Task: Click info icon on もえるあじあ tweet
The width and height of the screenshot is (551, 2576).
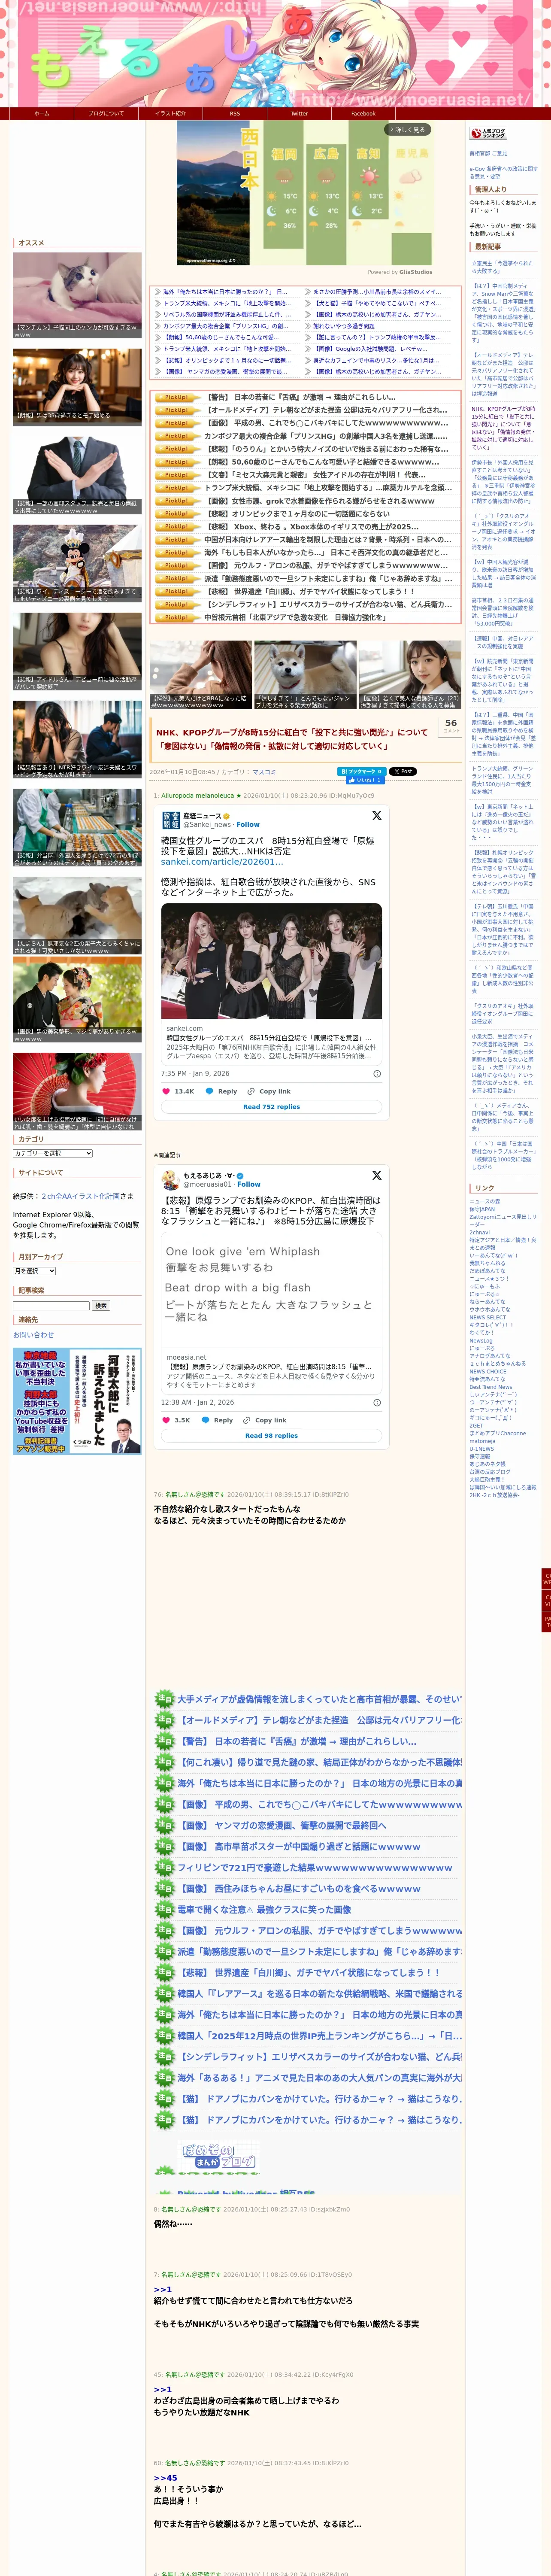Action: click(x=377, y=1402)
